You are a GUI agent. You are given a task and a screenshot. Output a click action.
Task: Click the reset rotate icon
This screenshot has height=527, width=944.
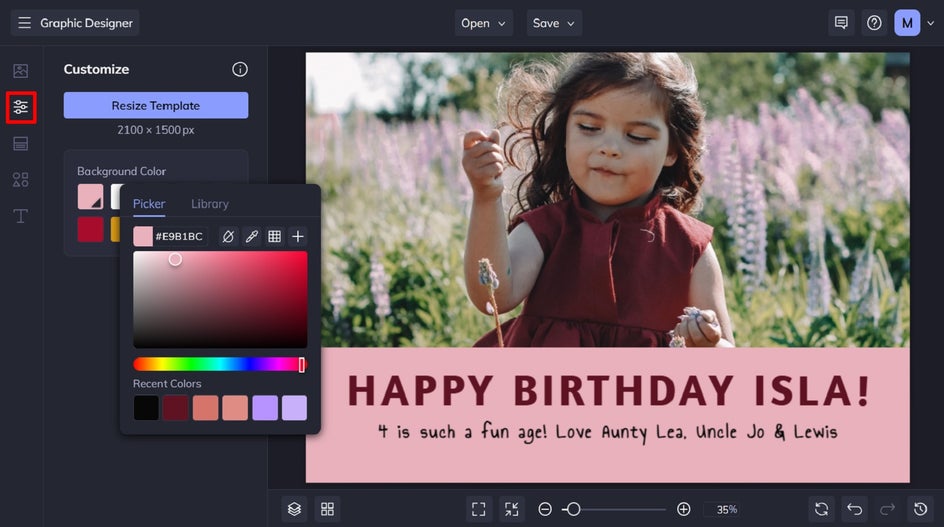(821, 509)
